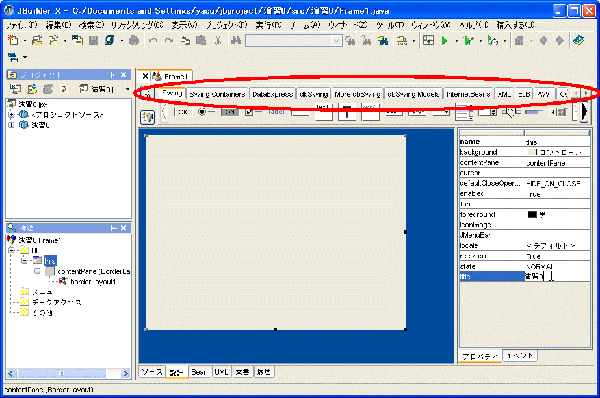This screenshot has height=398, width=600.
Task: Open the ソース (Source) view tab
Action: tap(152, 372)
